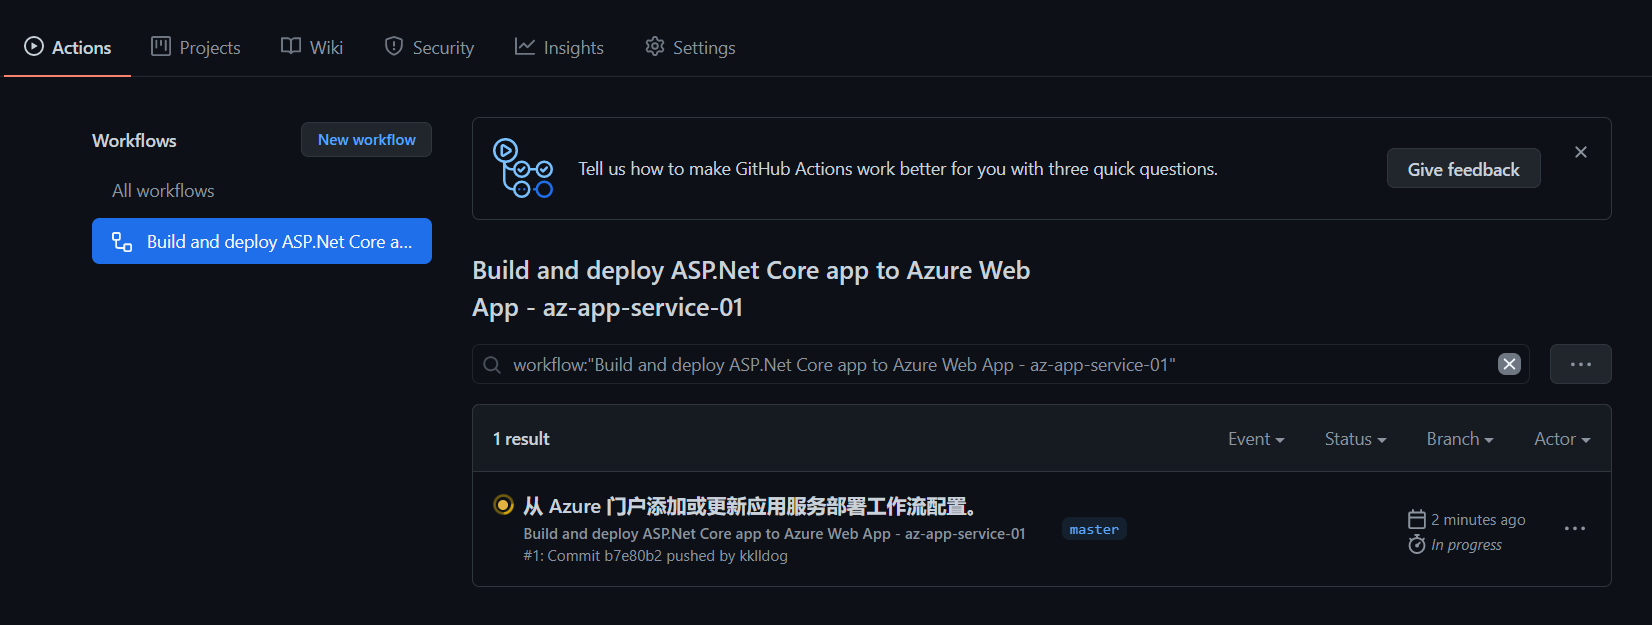Click the Give feedback button
Image resolution: width=1652 pixels, height=625 pixels.
[1463, 169]
